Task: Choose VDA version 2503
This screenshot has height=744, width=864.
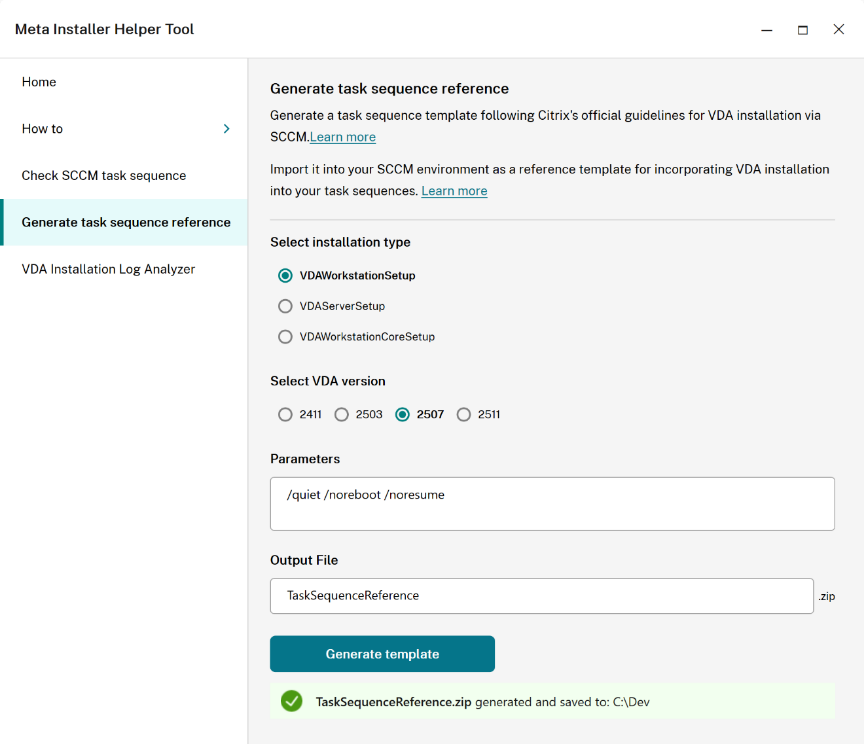Action: coord(342,414)
